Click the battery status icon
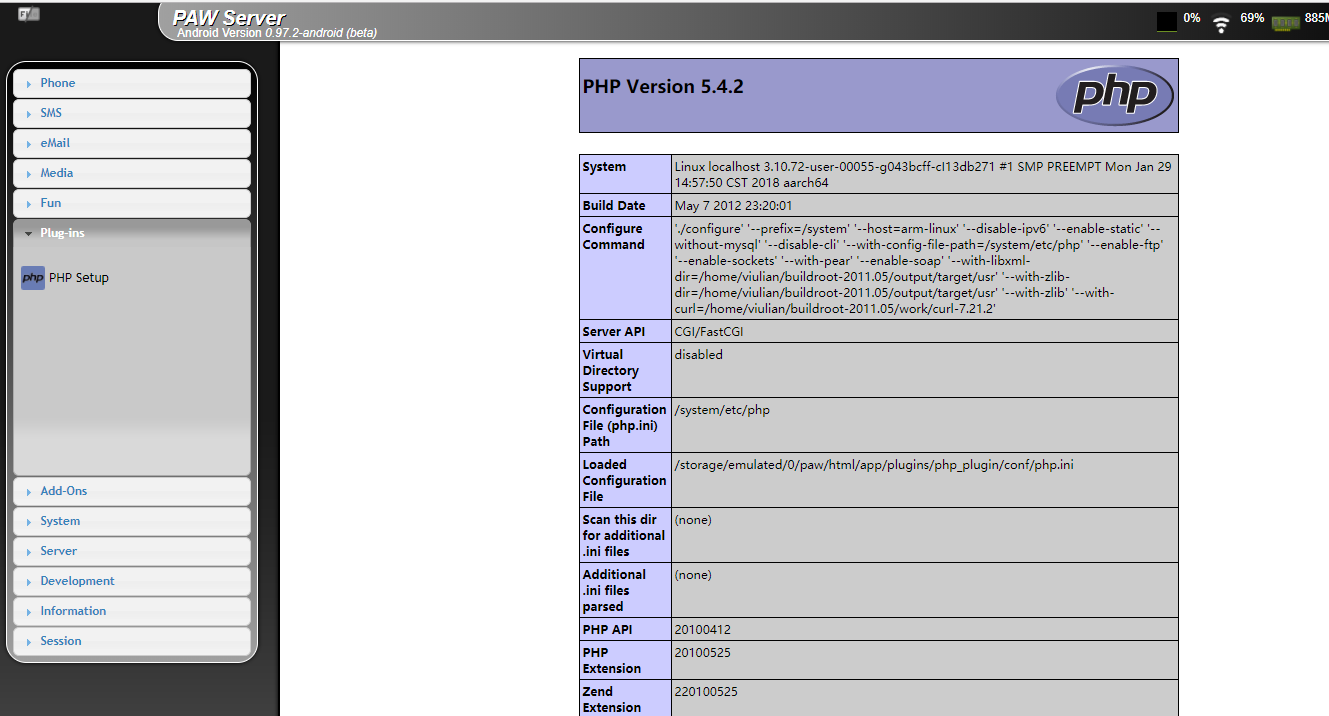The height and width of the screenshot is (716, 1329). [1166, 20]
